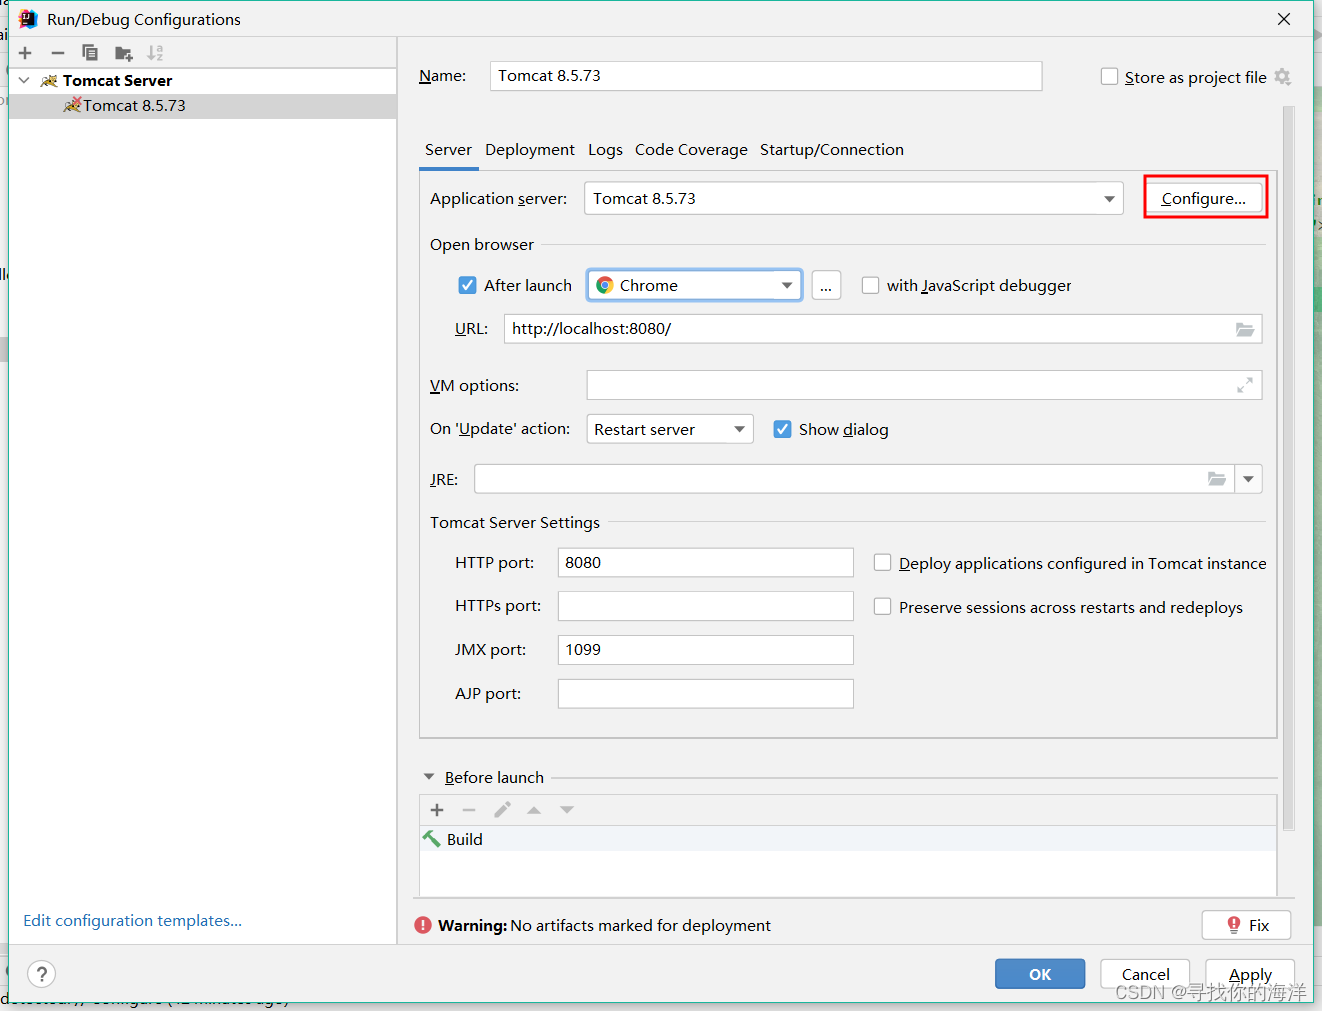Screen dimensions: 1322x1011
Task: Toggle Store as project file
Action: point(1109,77)
